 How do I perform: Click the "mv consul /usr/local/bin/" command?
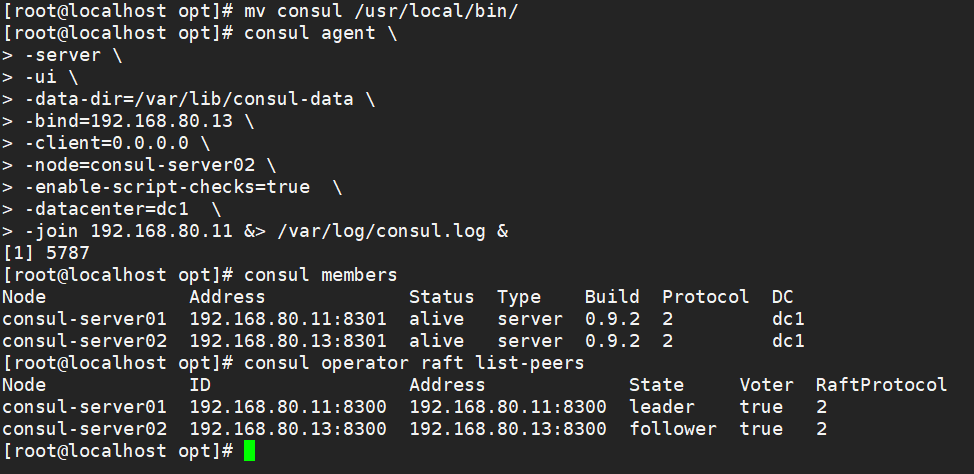[381, 11]
